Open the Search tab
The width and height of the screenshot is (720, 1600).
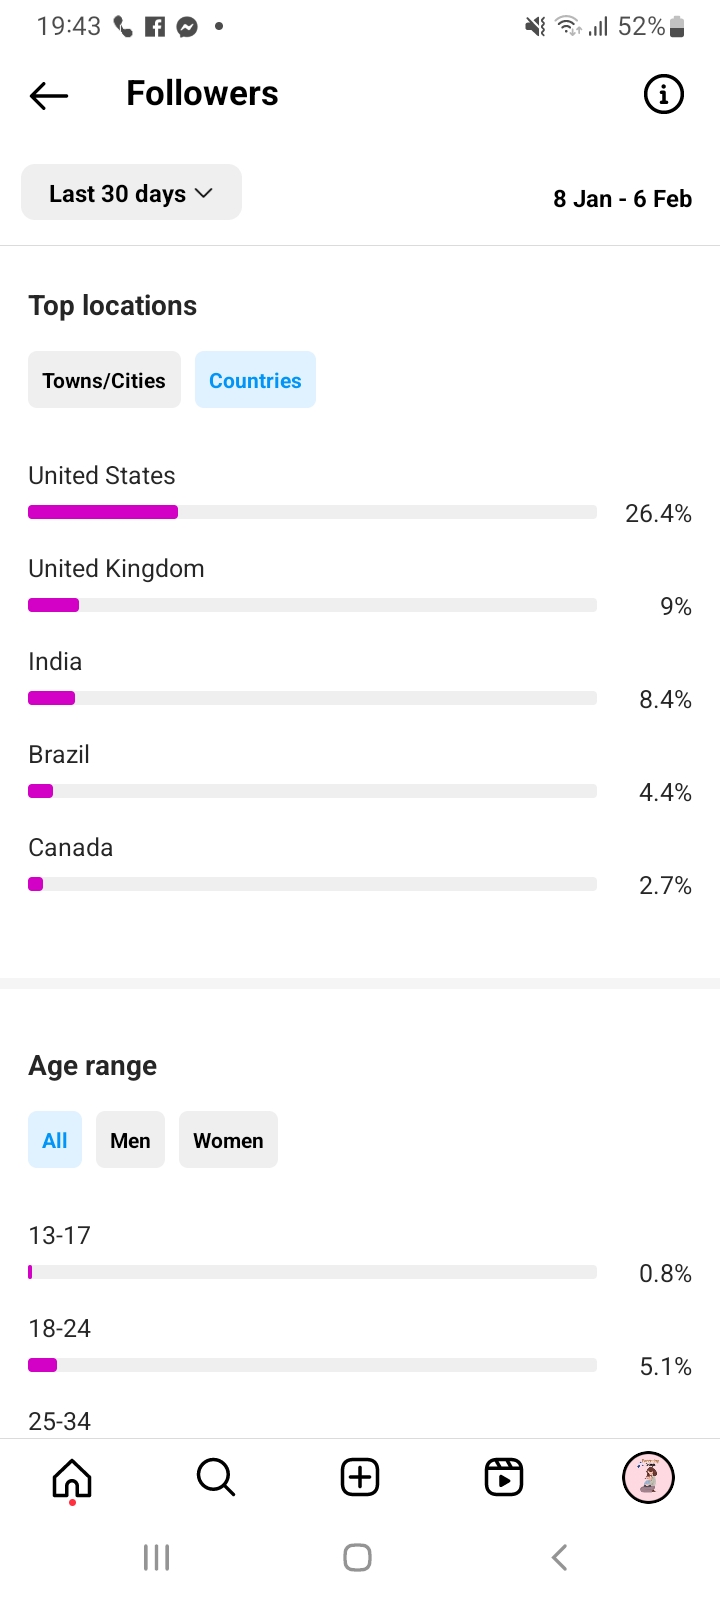pos(216,1477)
